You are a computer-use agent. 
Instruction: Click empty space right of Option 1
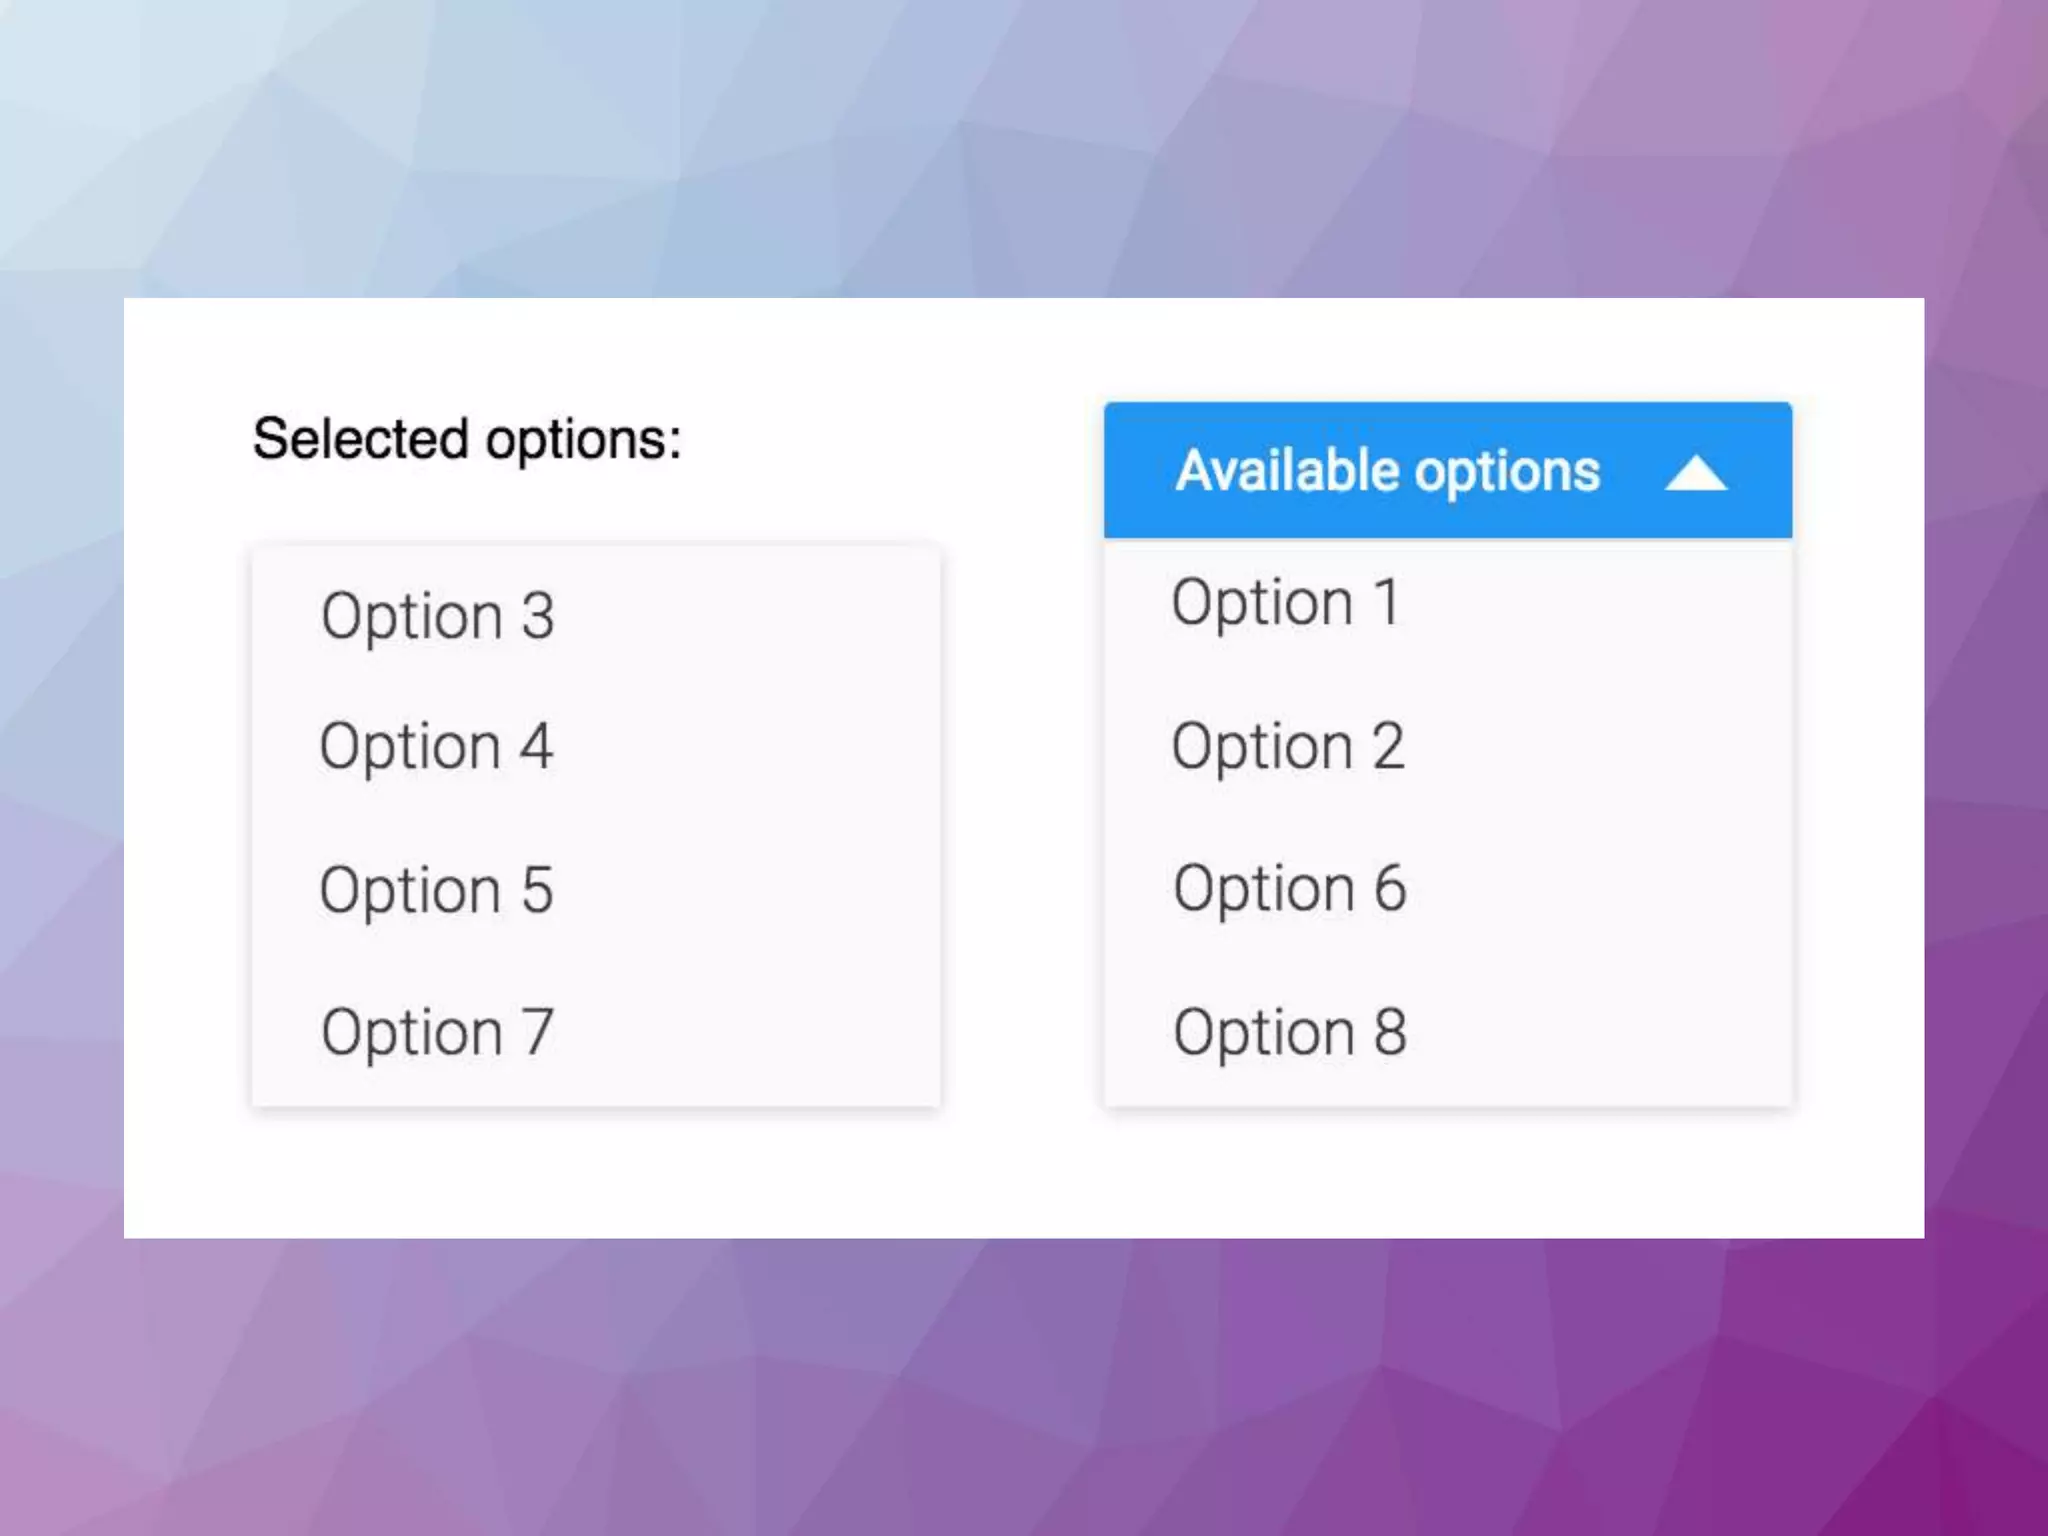click(1600, 603)
